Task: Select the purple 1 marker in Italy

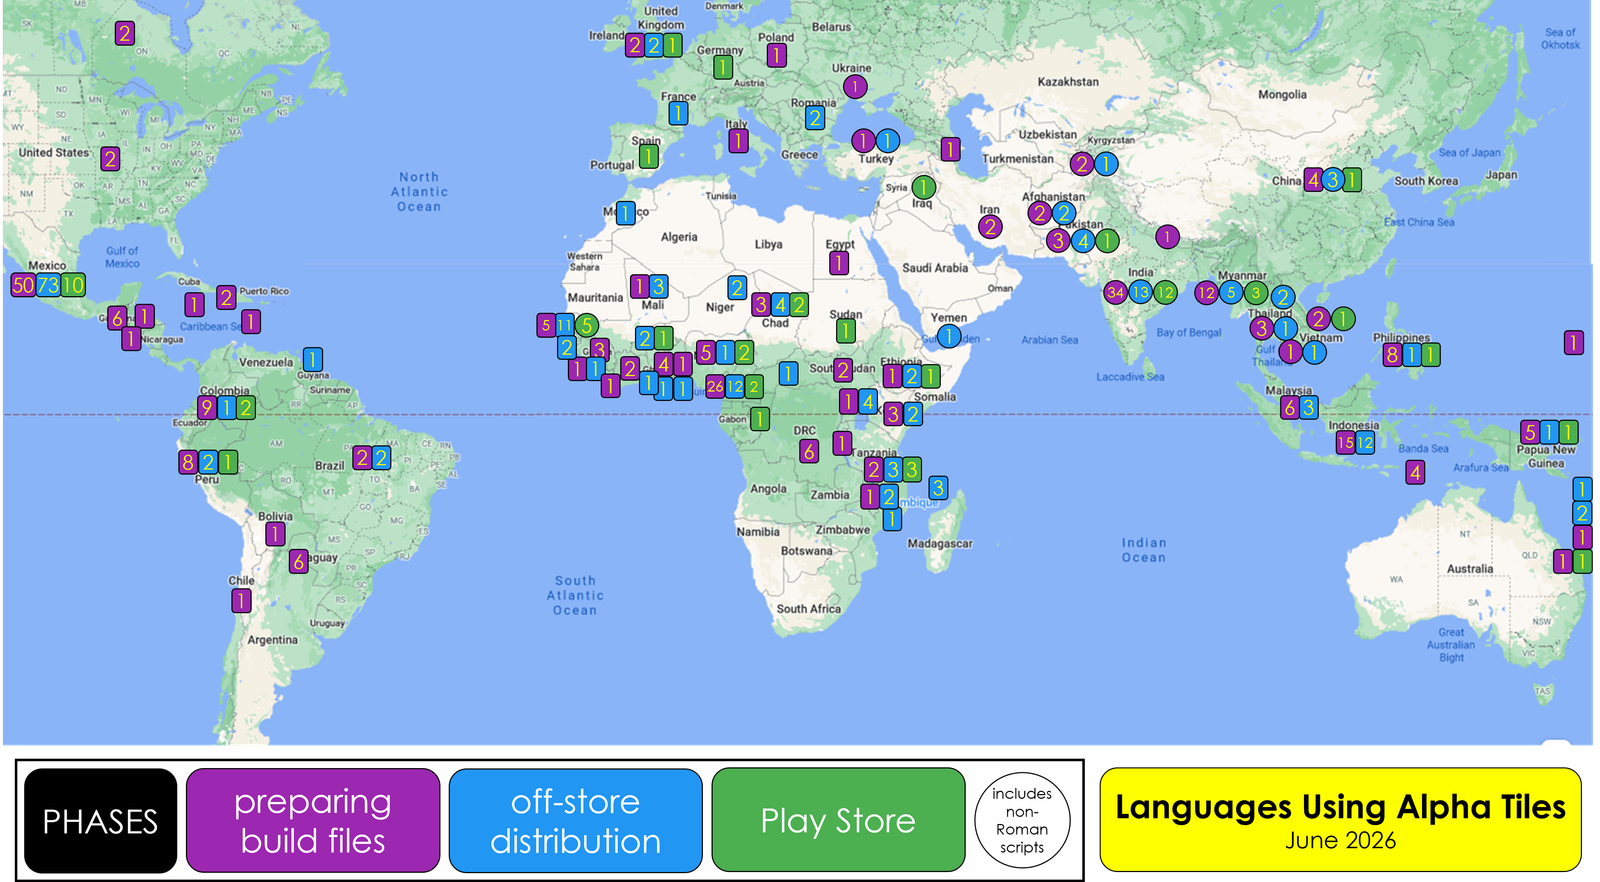Action: point(738,141)
